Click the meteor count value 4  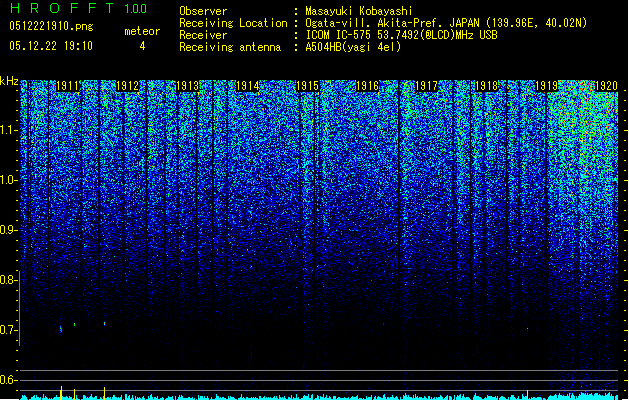(x=142, y=46)
